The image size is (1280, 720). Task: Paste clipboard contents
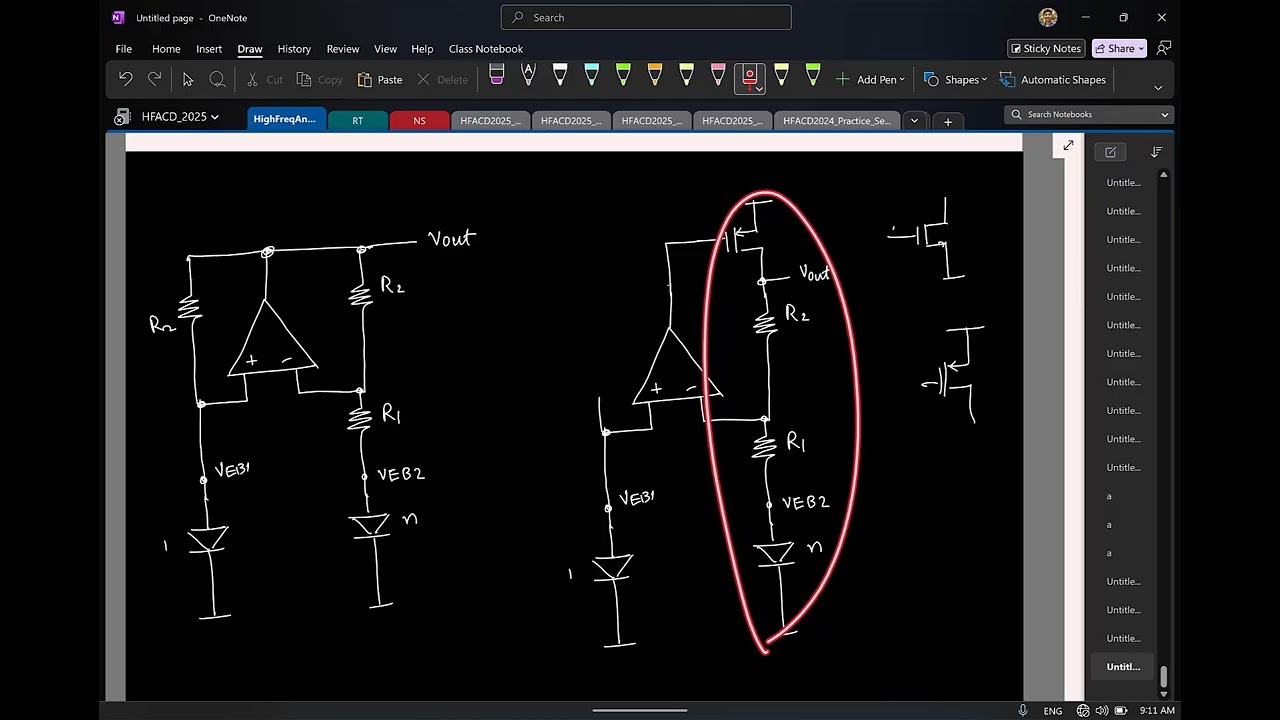tap(380, 79)
